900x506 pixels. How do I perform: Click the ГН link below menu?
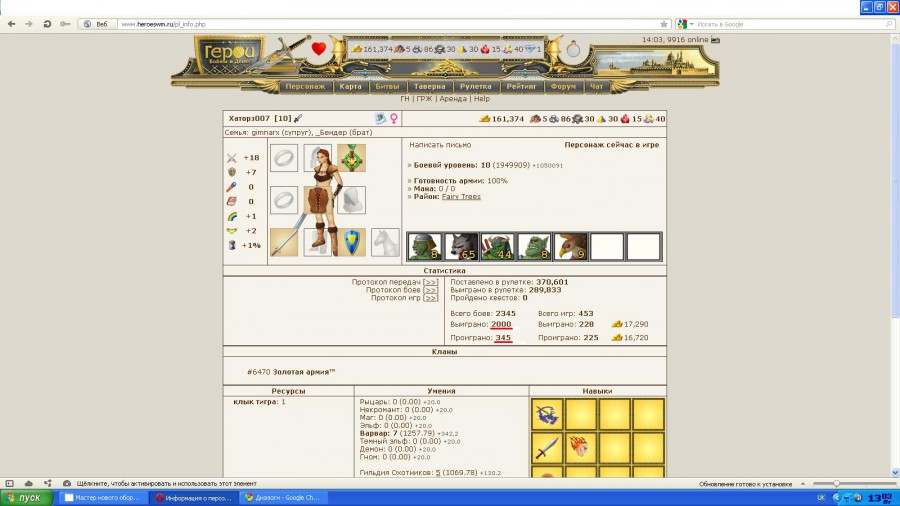pos(405,99)
